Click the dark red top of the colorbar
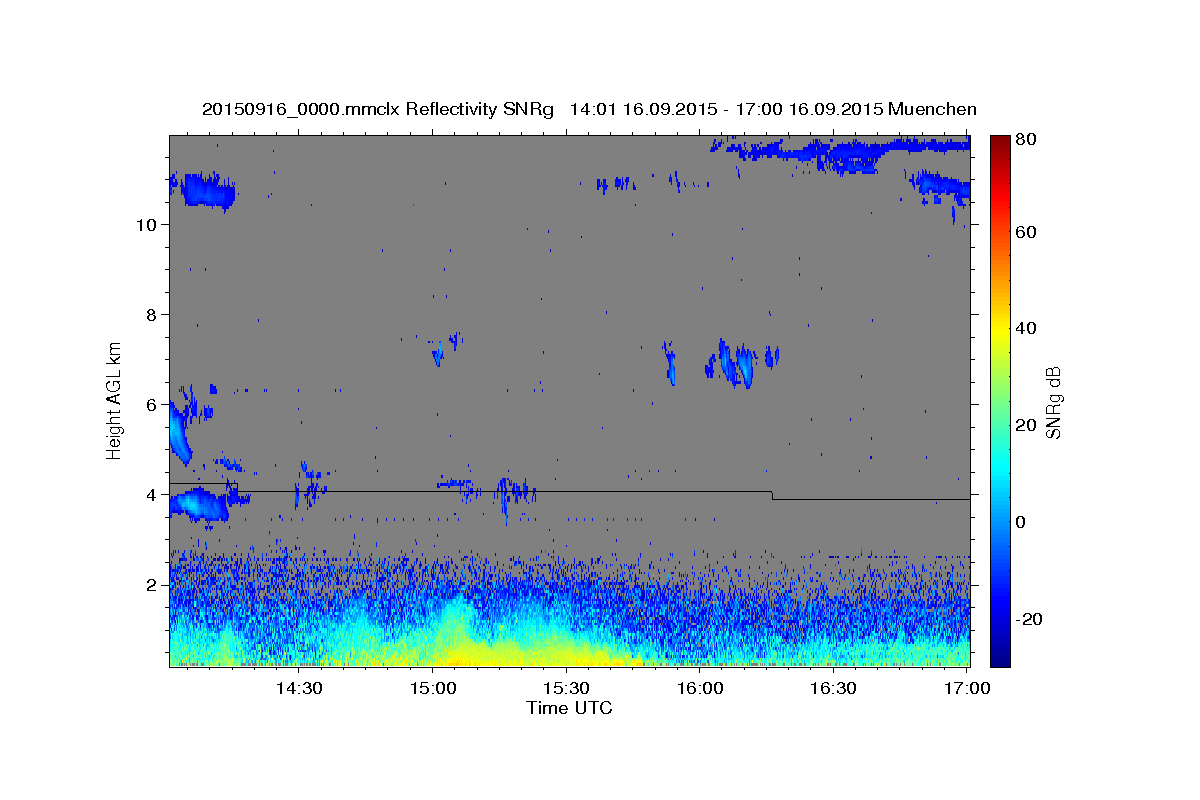 [x=1000, y=142]
